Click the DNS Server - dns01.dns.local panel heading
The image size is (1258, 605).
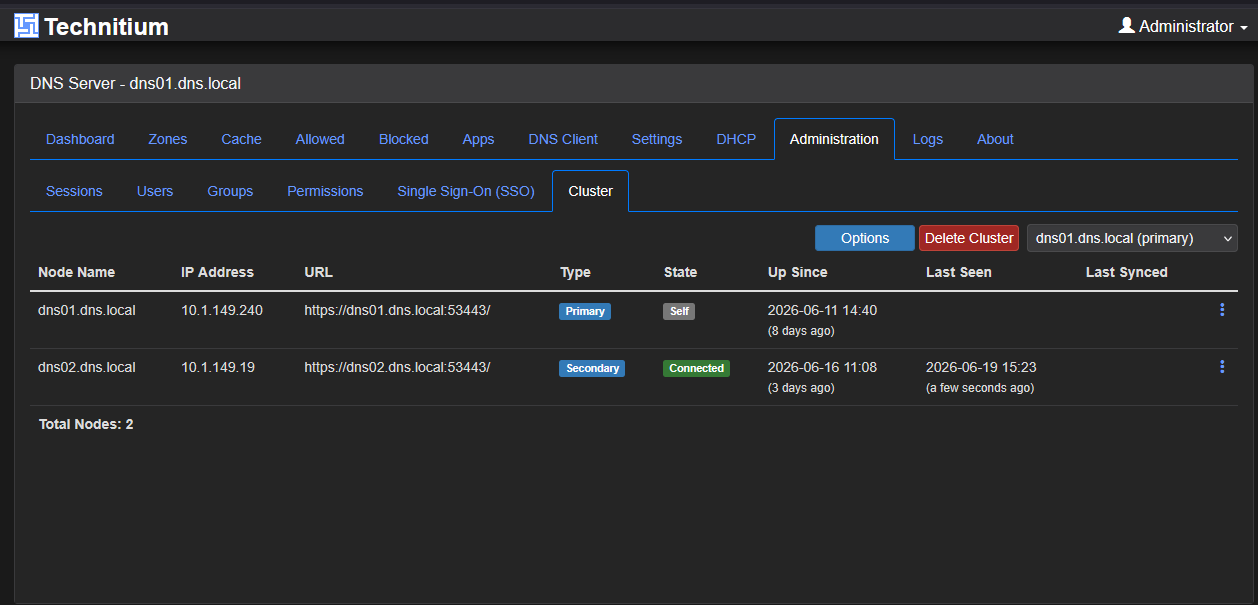(x=135, y=83)
